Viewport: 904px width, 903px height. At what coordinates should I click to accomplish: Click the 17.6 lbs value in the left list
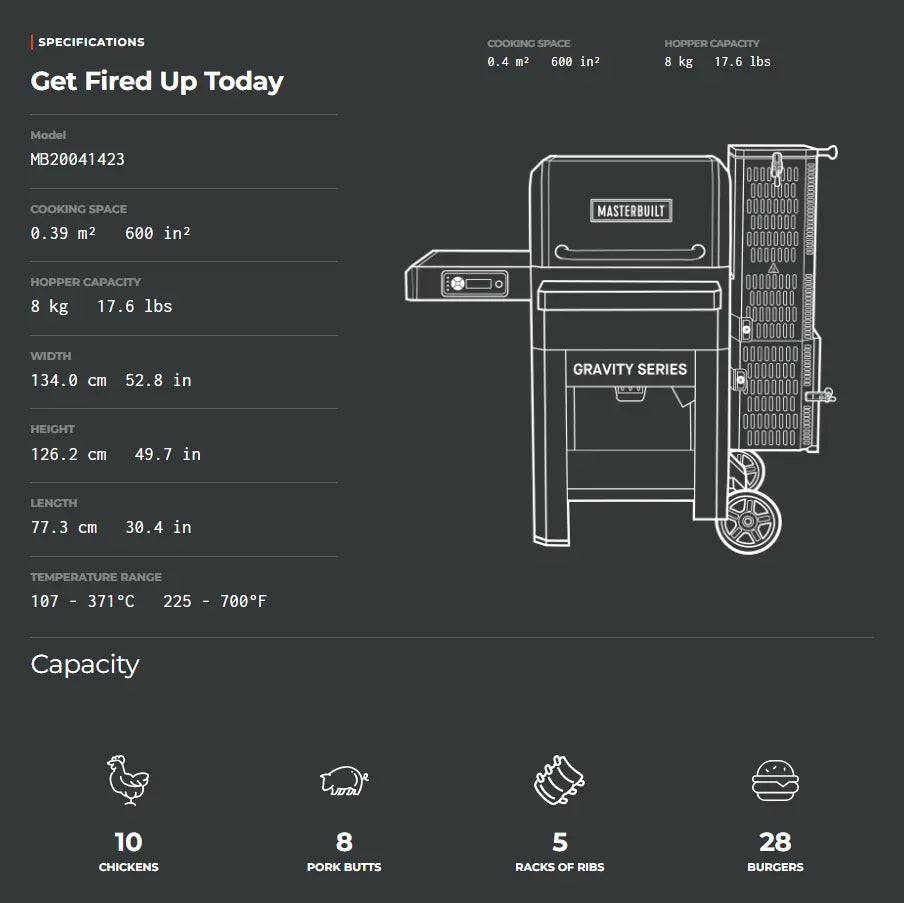[134, 306]
